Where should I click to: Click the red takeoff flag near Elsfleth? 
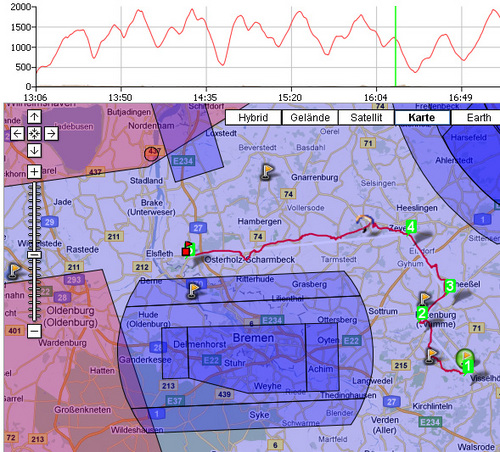(x=187, y=249)
